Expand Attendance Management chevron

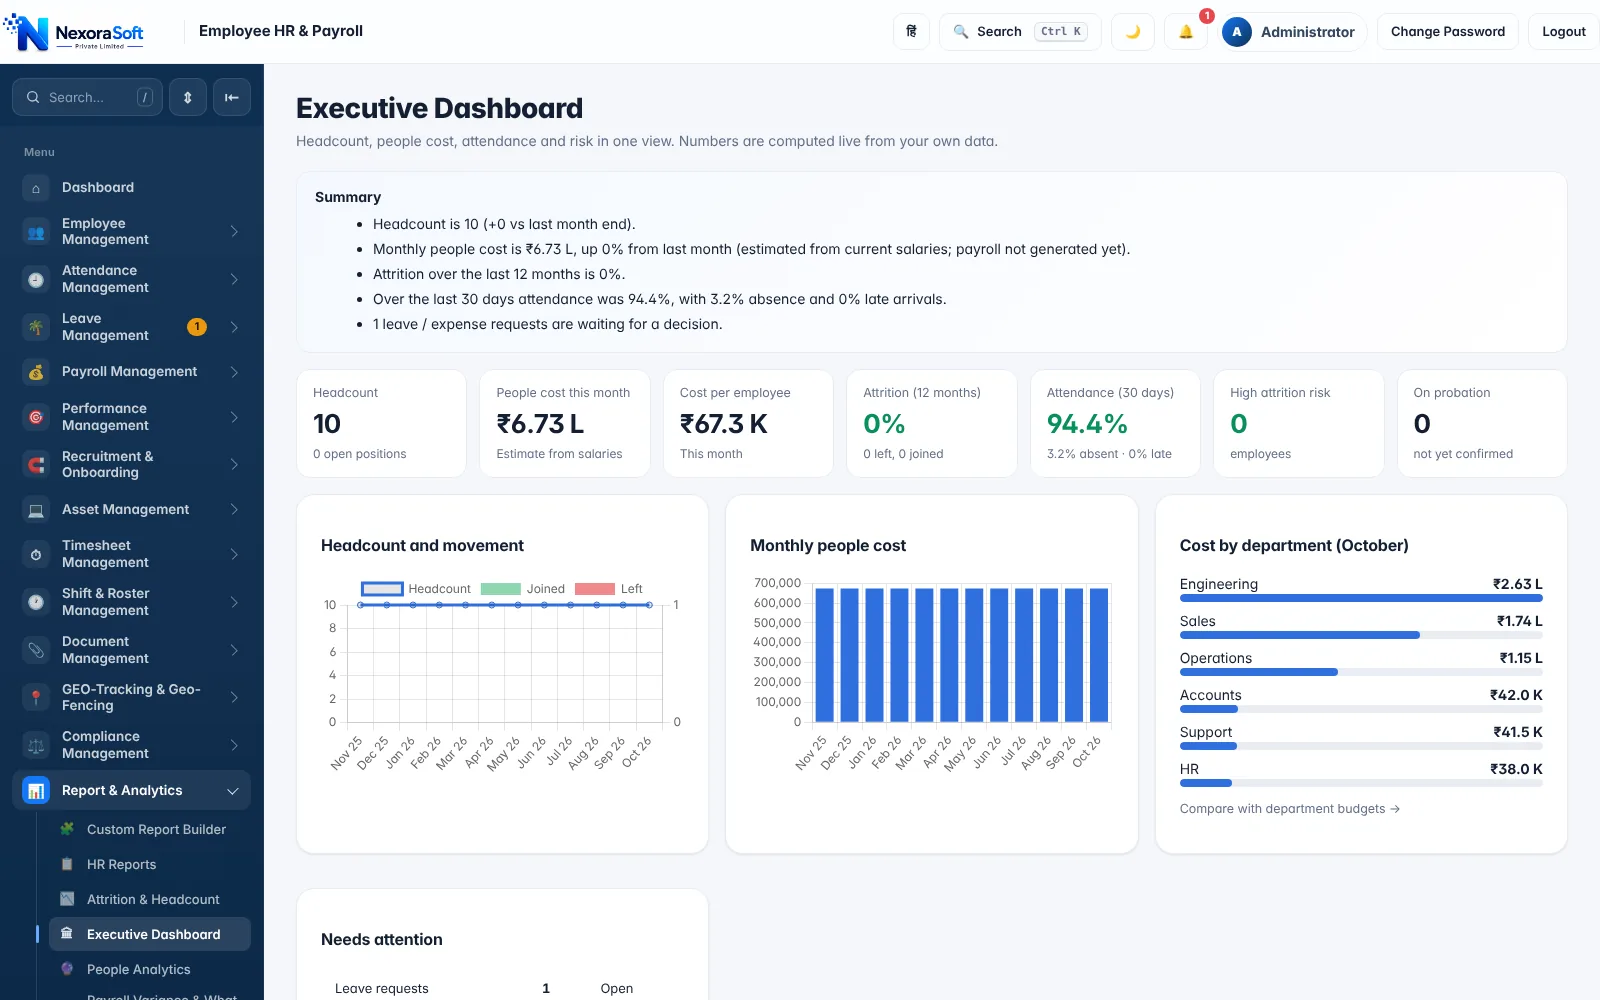[234, 280]
